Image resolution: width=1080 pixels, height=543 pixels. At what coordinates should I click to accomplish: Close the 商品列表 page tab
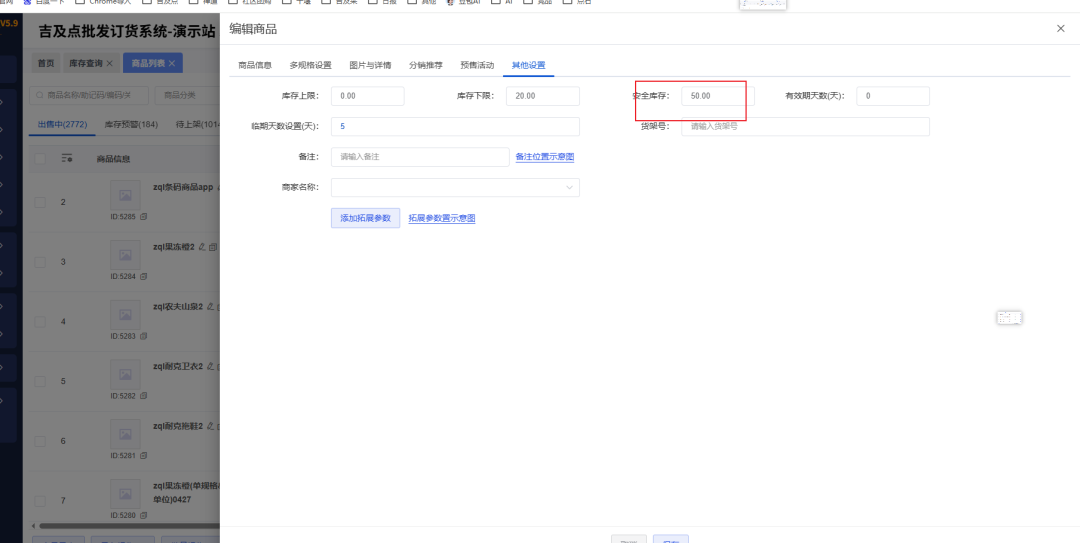(x=172, y=63)
